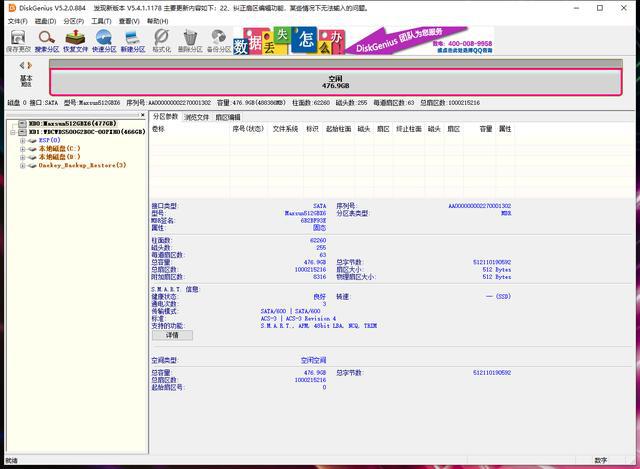Open the 查看(V) menu
This screenshot has height=469, width=640.
[129, 21]
